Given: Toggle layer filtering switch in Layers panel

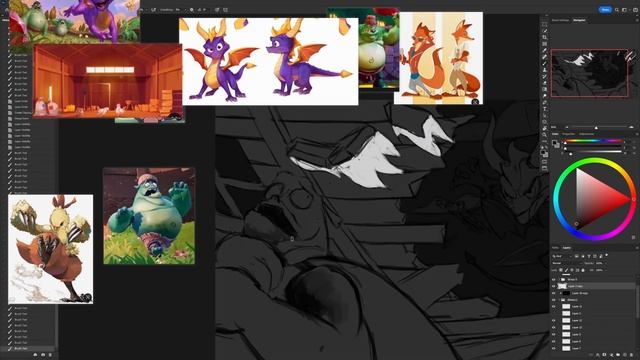Looking at the screenshot, I should tap(607, 255).
